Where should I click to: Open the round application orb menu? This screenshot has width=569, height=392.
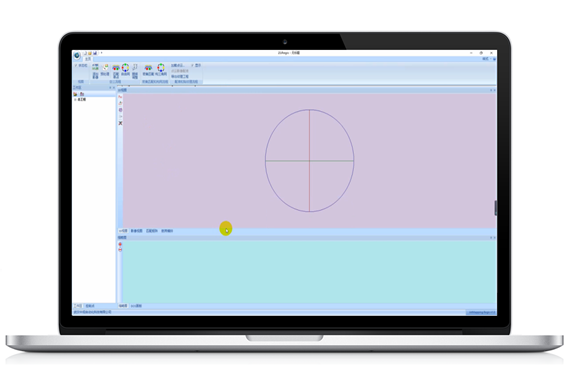pos(77,56)
